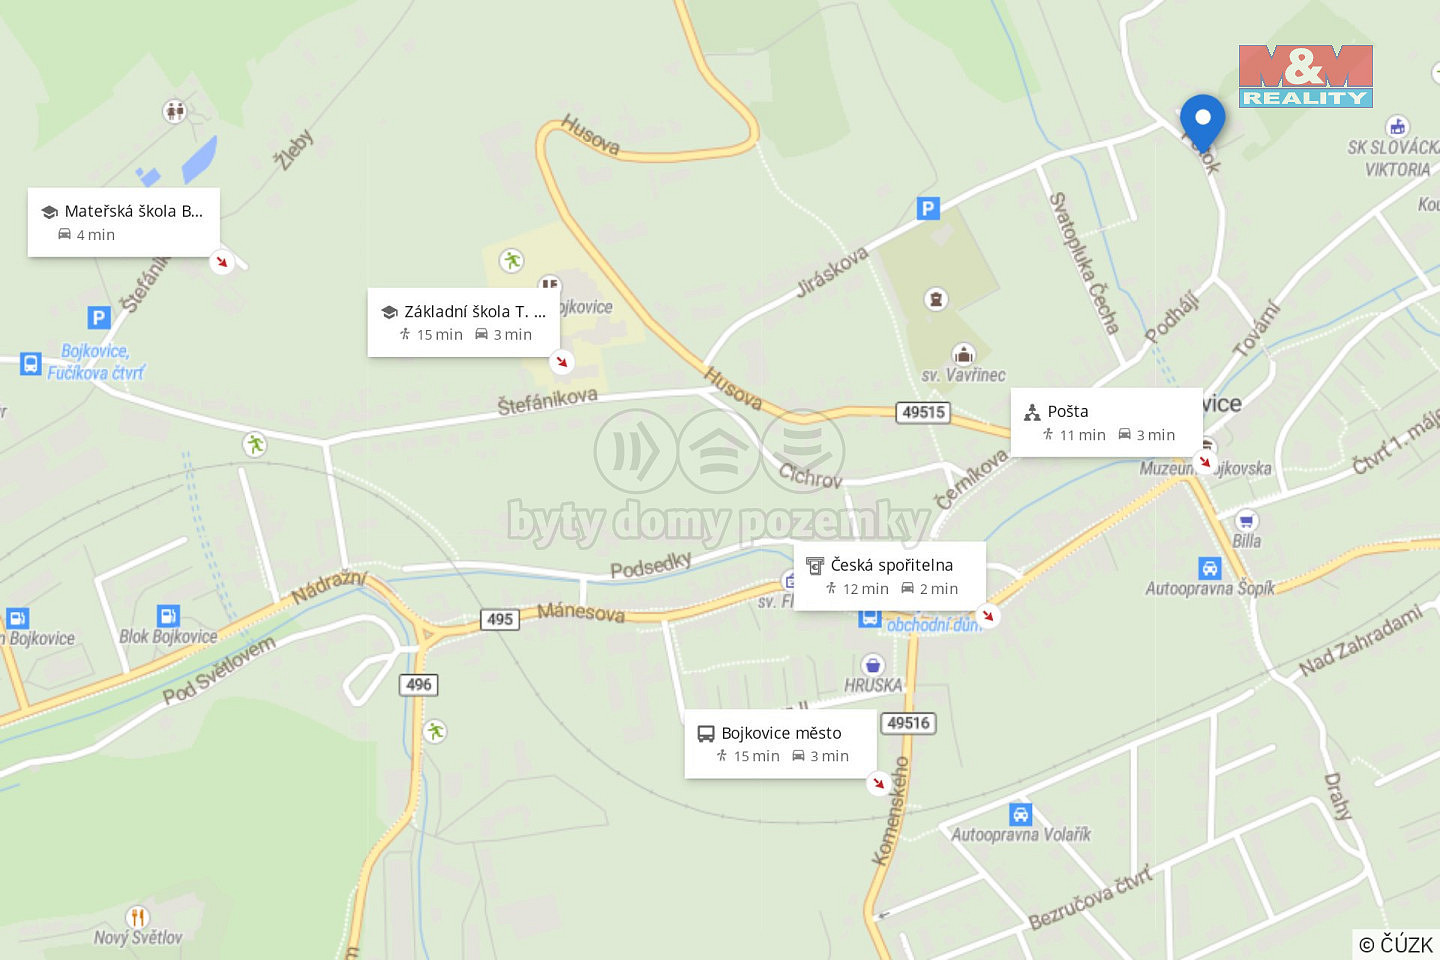Viewport: 1440px width, 960px height.
Task: Click the Hruška shopping basket icon
Action: (873, 665)
